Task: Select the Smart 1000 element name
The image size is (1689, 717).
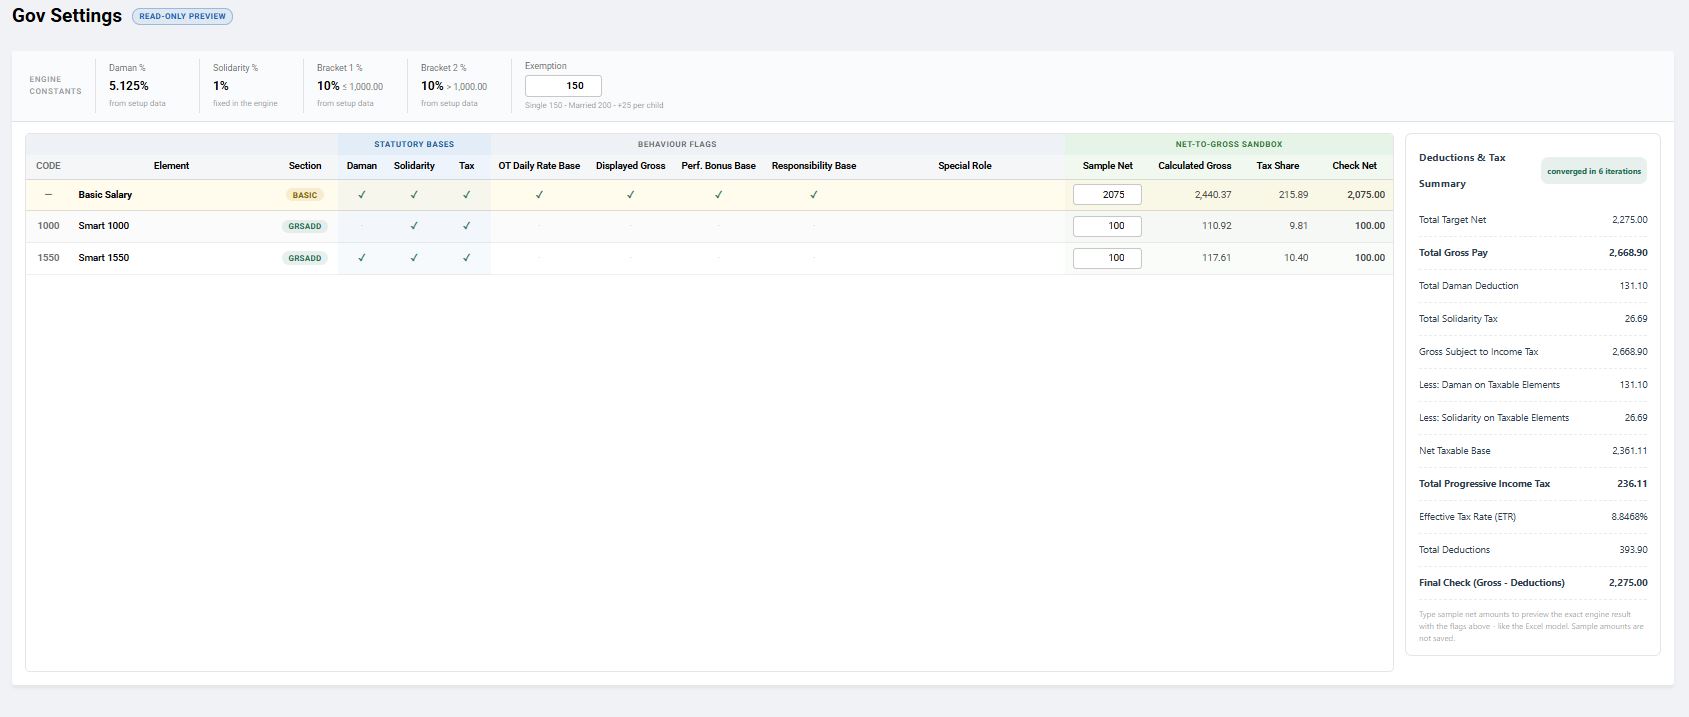Action: [x=104, y=226]
